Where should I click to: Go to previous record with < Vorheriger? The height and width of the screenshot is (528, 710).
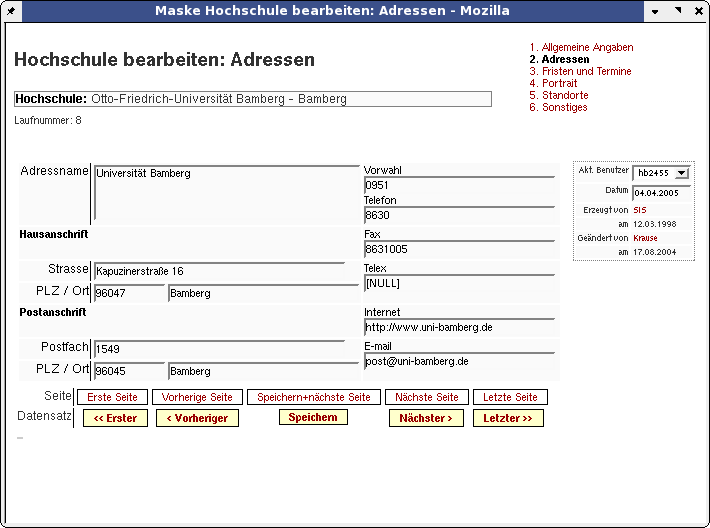tap(197, 418)
